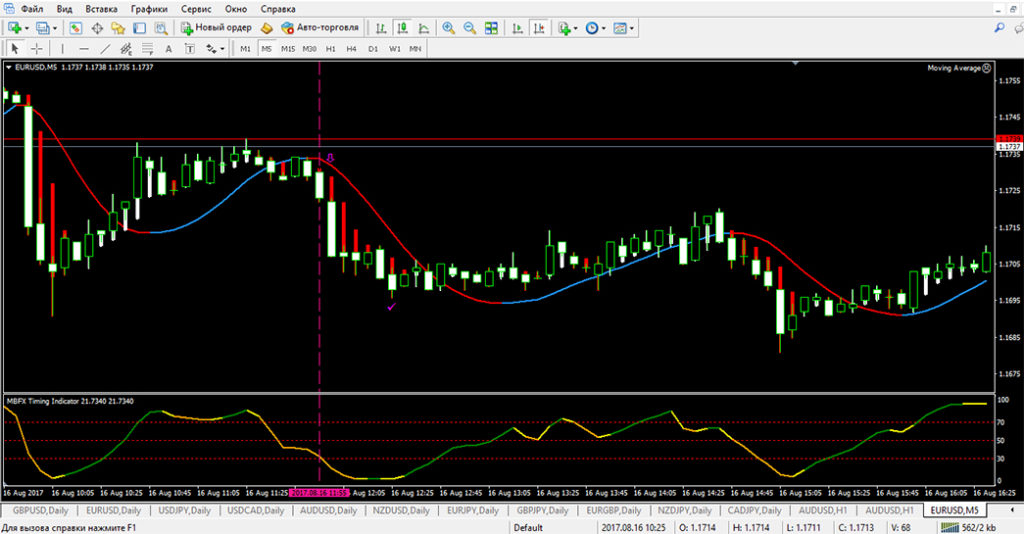Open the Navigator star-folder icon
Image resolution: width=1024 pixels, height=534 pixels.
point(118,28)
